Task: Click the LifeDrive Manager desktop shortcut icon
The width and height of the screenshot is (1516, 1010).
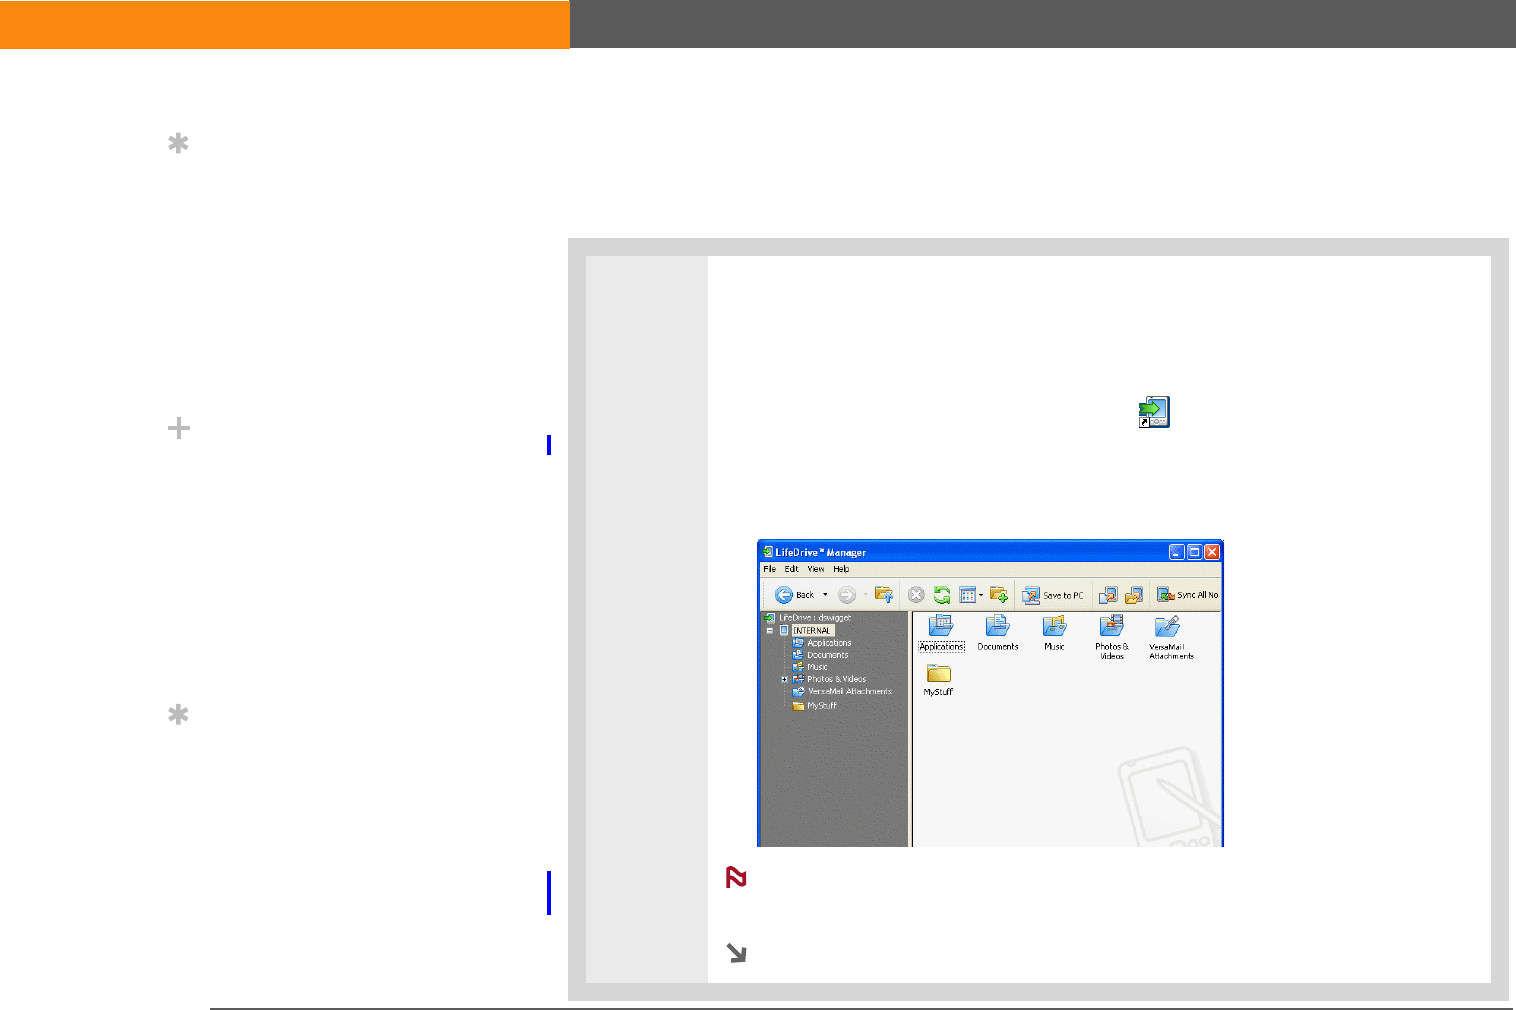Action: 1154,412
